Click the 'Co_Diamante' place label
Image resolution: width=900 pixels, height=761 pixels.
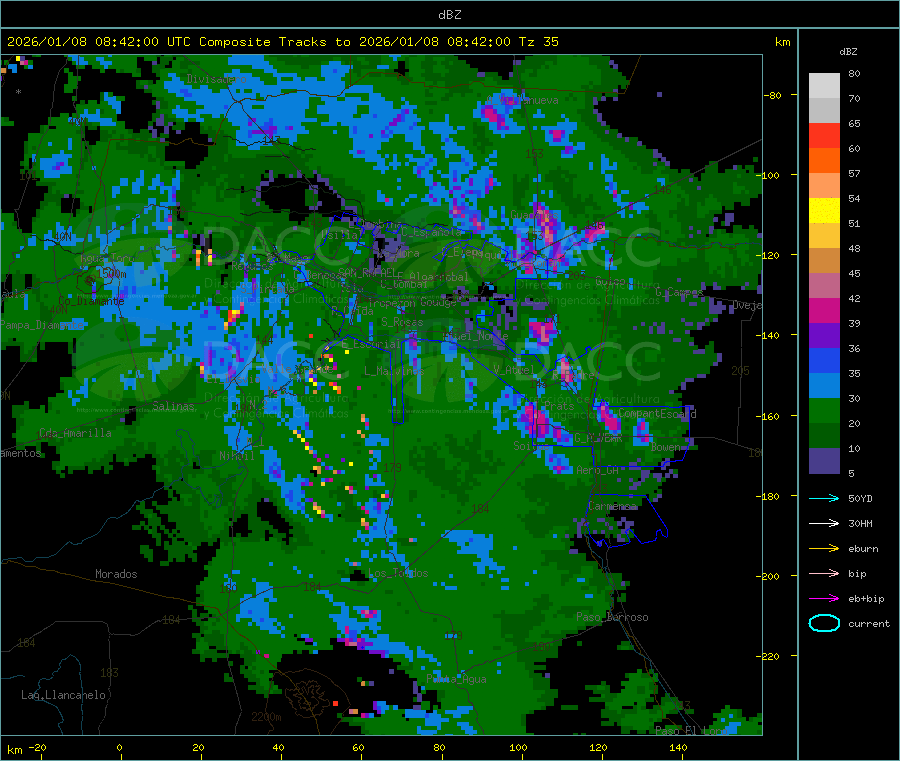(x=91, y=301)
